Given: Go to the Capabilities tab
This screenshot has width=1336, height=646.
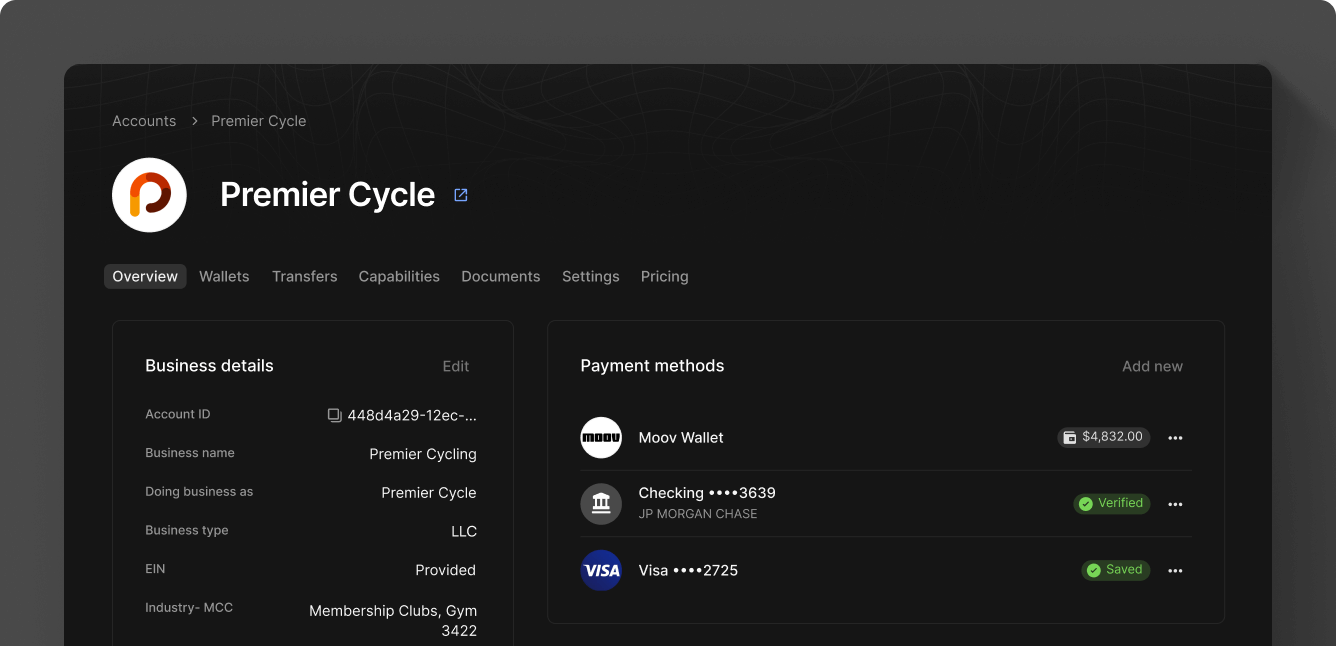Looking at the screenshot, I should coord(399,276).
